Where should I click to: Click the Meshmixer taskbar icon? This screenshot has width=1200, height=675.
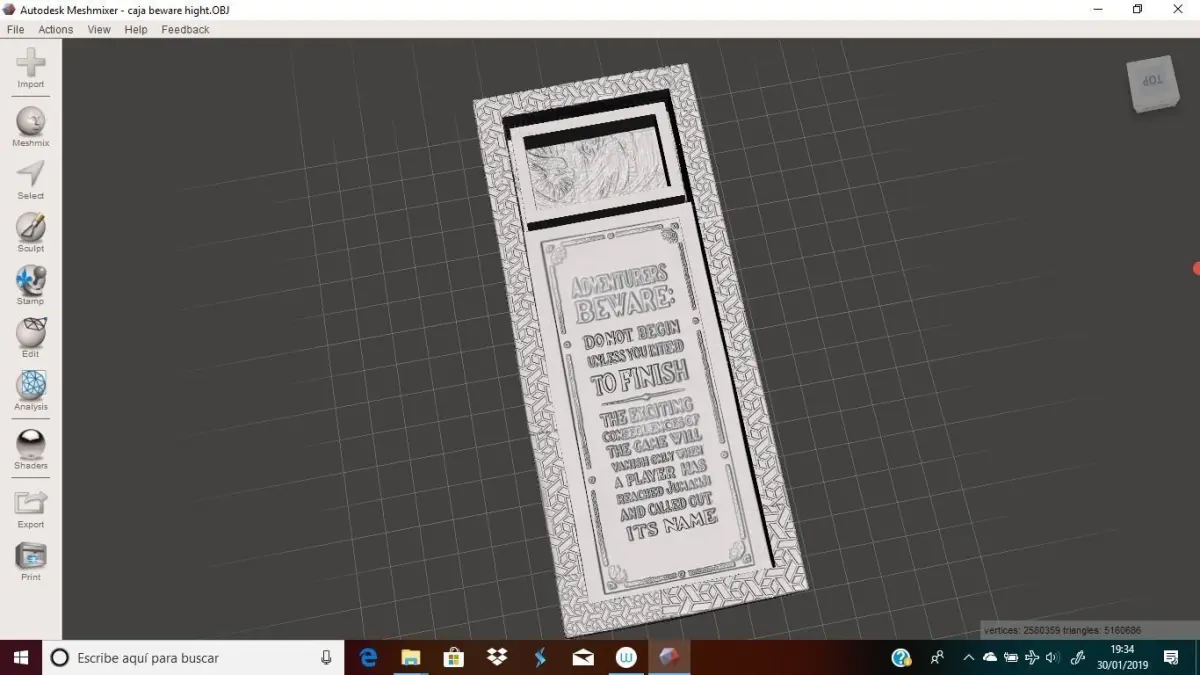[x=668, y=657]
